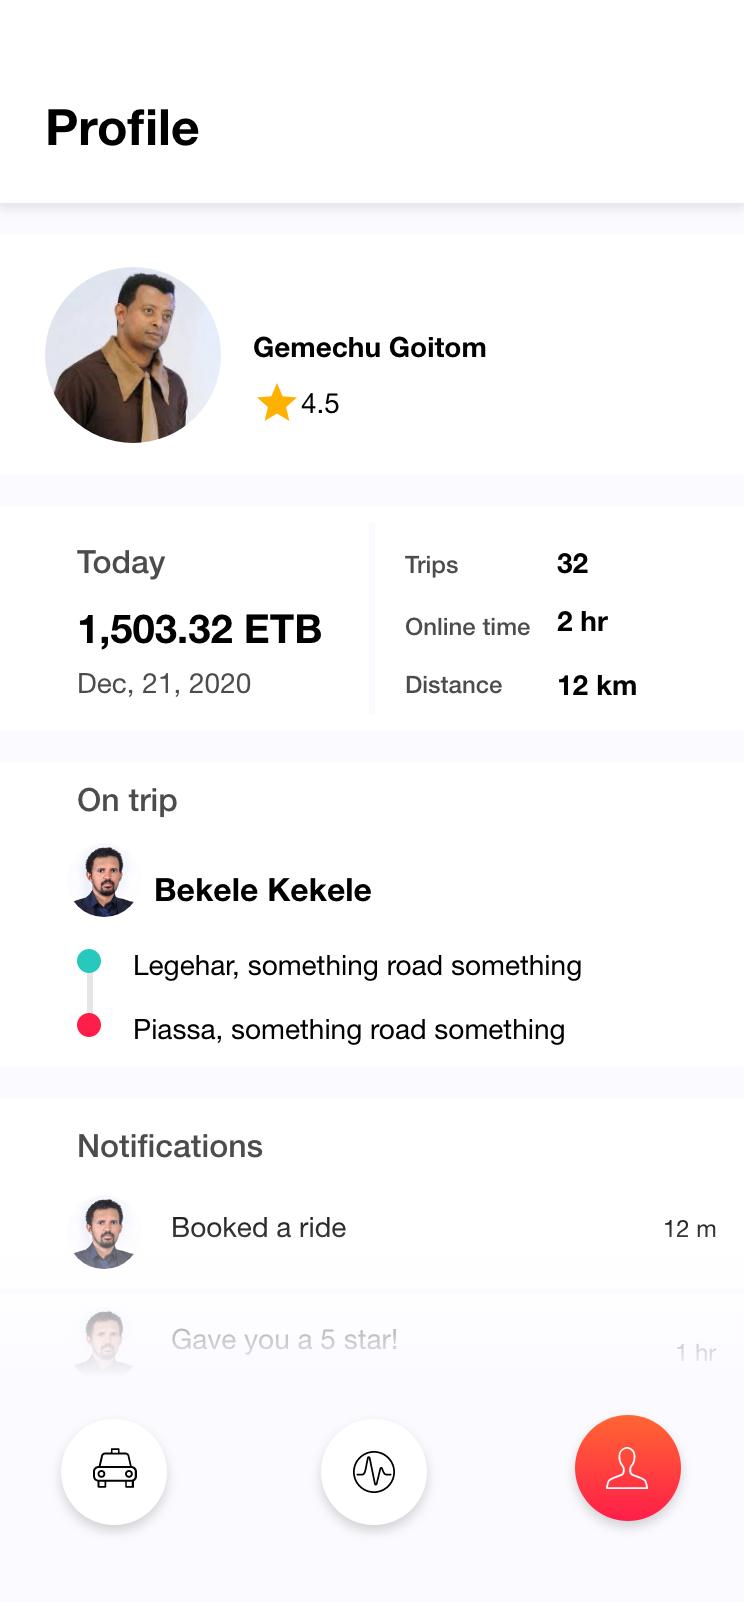Viewport: 744px width, 1602px height.
Task: Tap the avatar beside Booked a ride
Action: (x=104, y=1234)
